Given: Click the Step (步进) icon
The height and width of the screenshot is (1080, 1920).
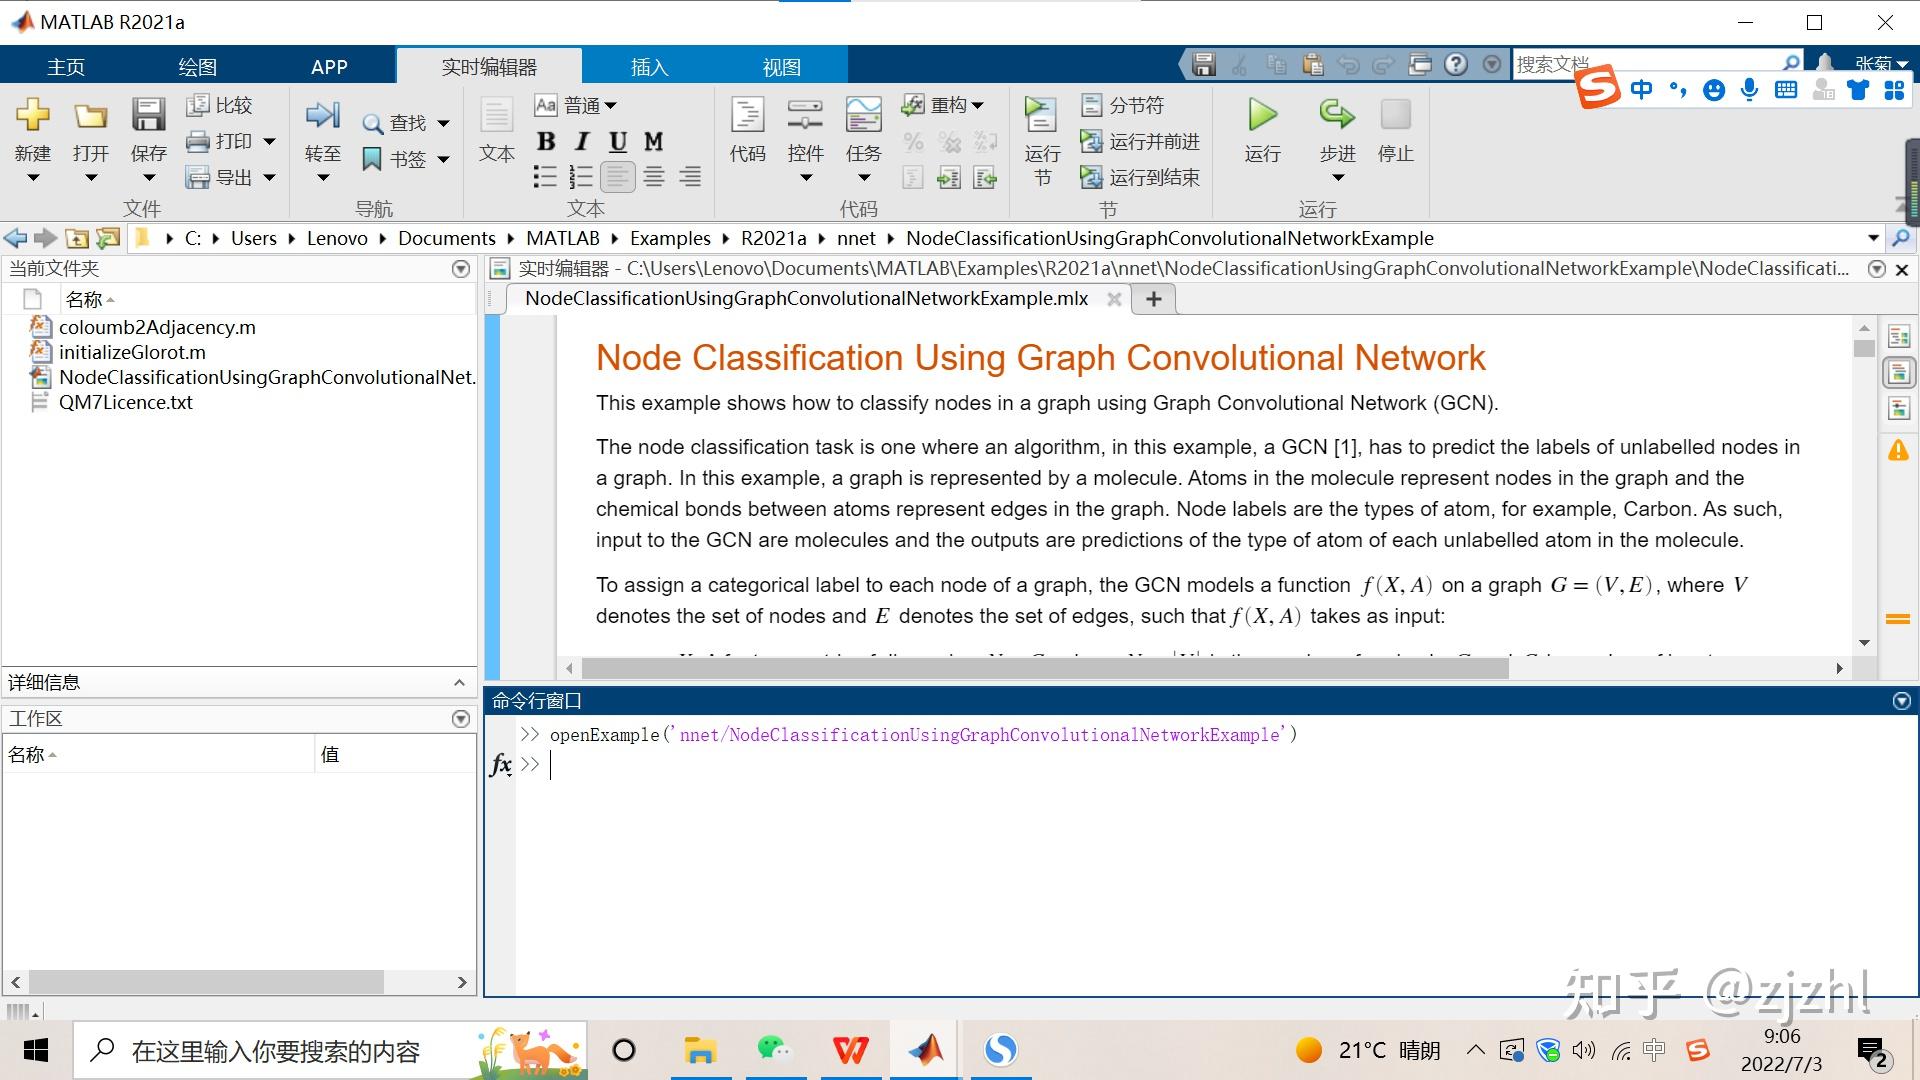Looking at the screenshot, I should pyautogui.click(x=1336, y=116).
